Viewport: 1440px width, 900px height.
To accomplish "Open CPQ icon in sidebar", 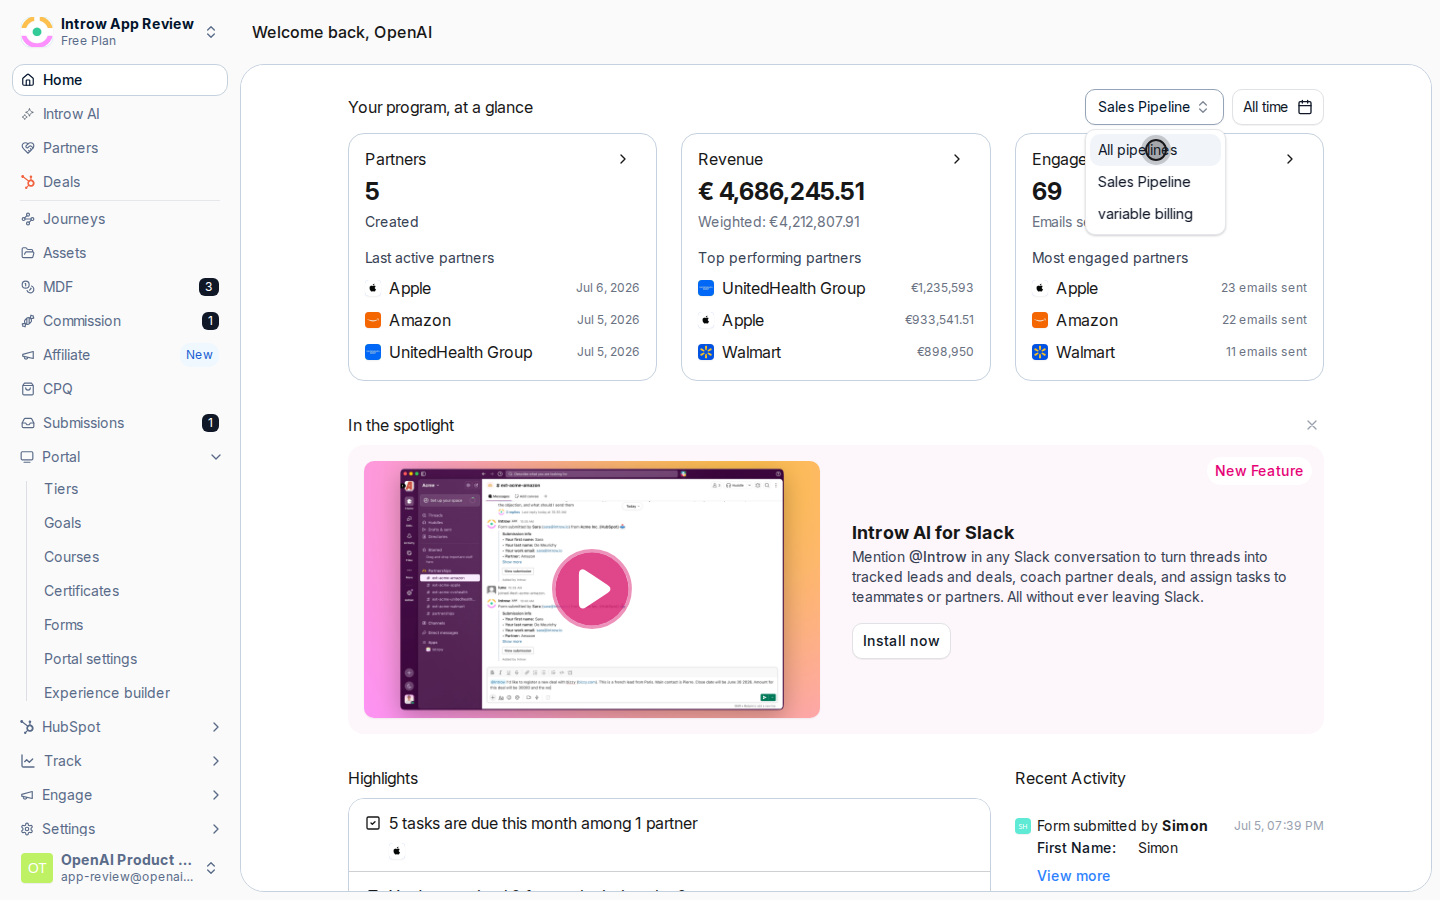I will 28,389.
